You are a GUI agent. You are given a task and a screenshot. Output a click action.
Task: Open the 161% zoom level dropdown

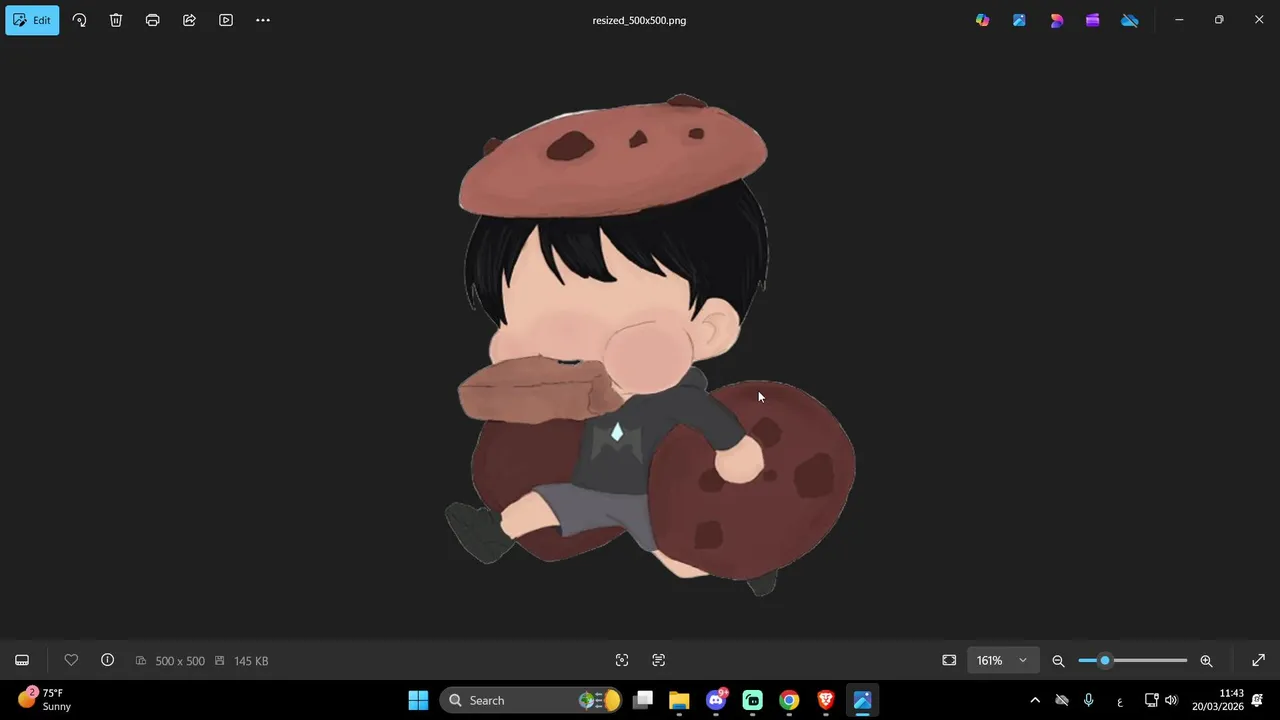[1002, 660]
